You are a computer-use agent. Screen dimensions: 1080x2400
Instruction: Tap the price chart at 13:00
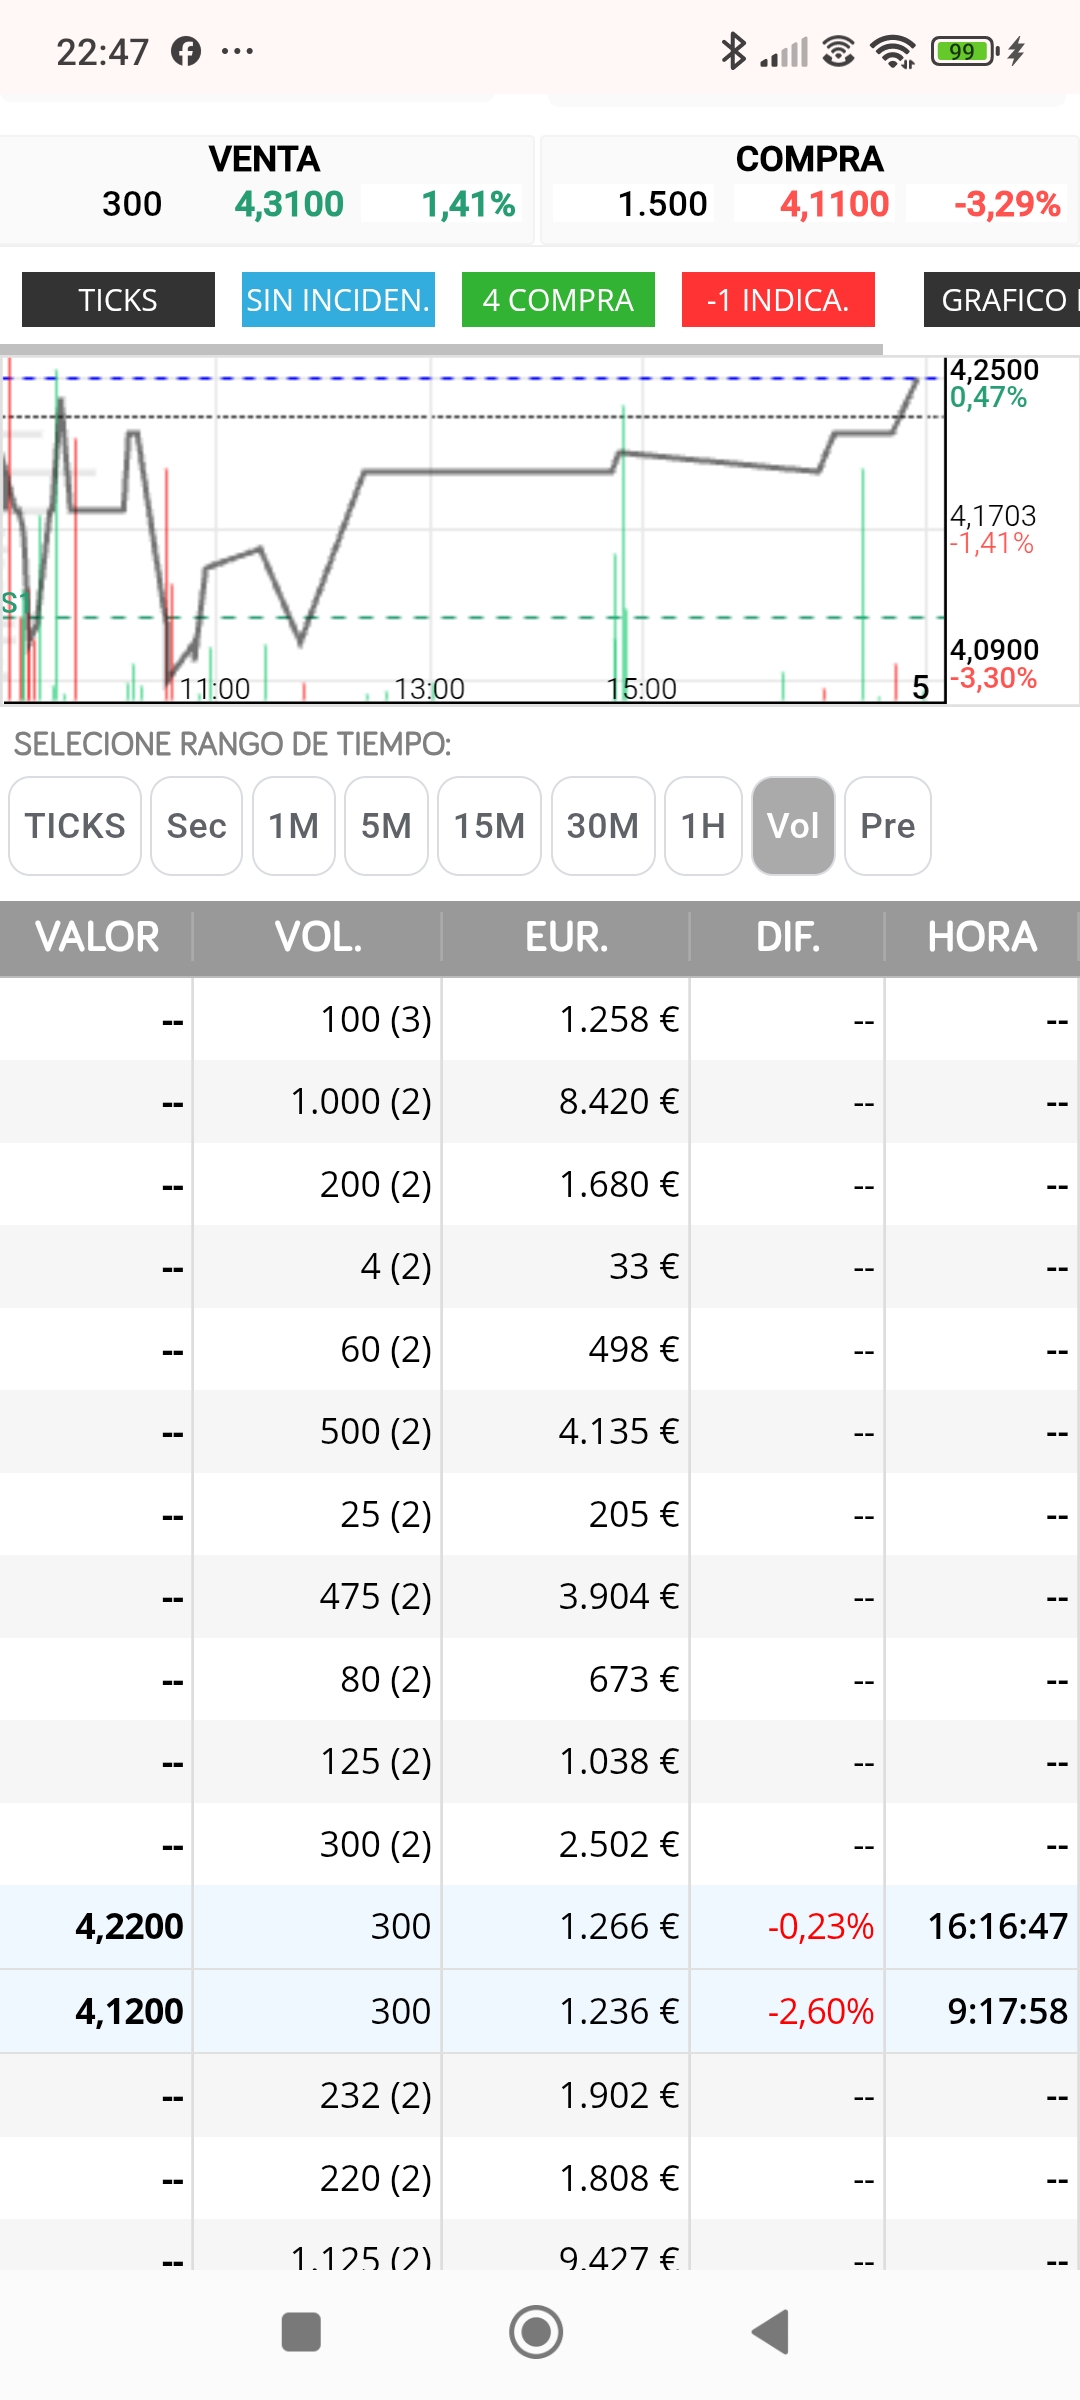430,530
